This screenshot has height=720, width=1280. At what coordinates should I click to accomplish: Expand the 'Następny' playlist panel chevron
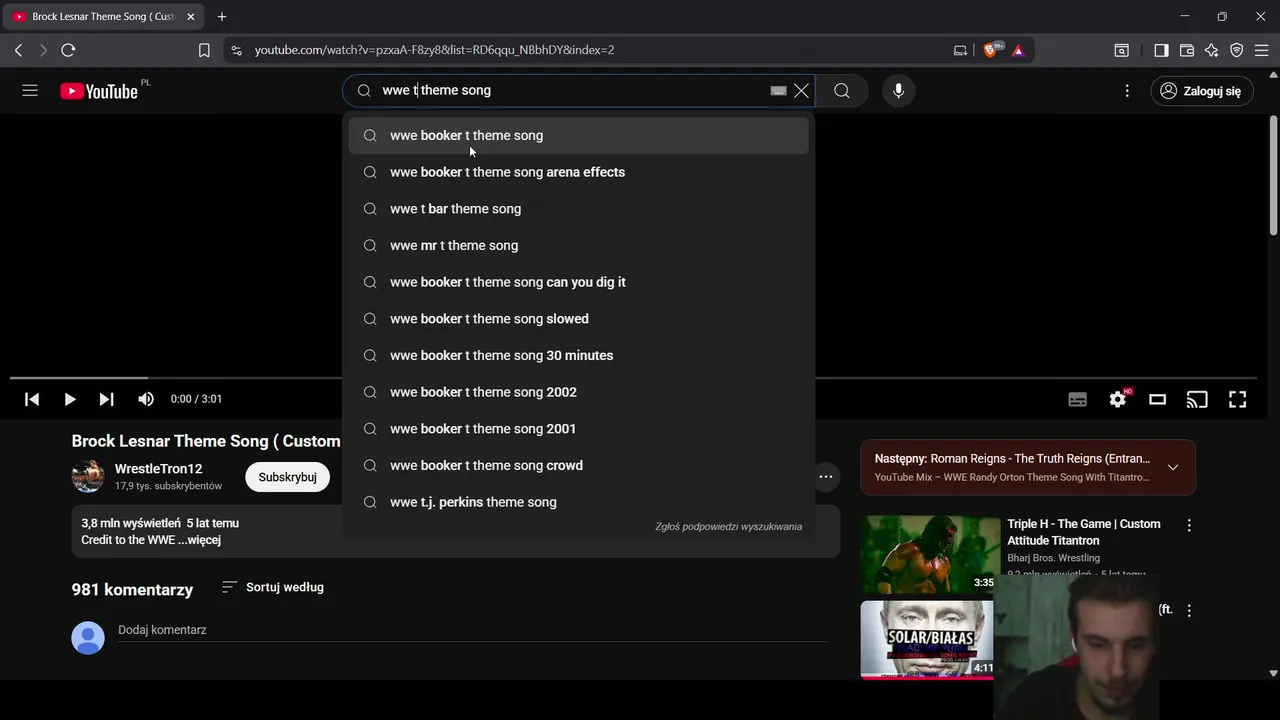coord(1173,467)
